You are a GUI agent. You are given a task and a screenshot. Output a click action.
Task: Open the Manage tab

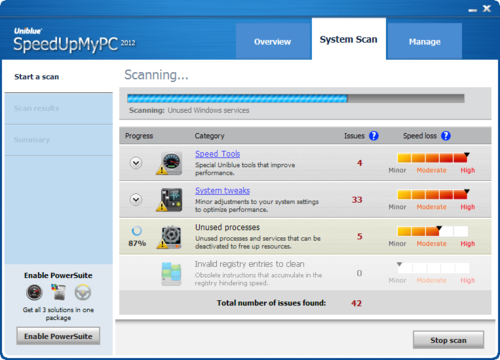tap(425, 41)
